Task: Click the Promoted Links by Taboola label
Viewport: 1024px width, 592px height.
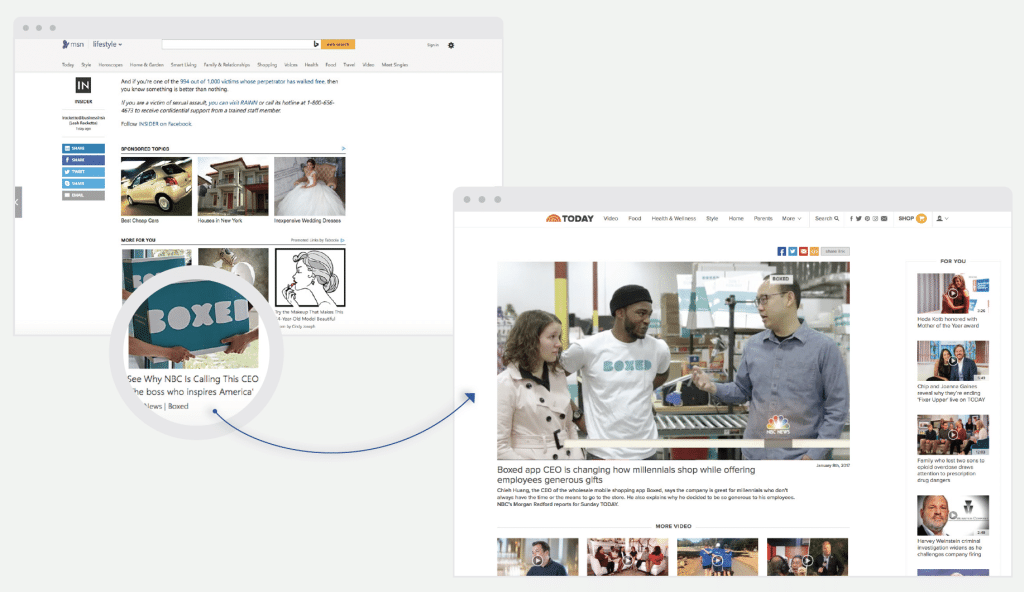Action: tap(317, 240)
